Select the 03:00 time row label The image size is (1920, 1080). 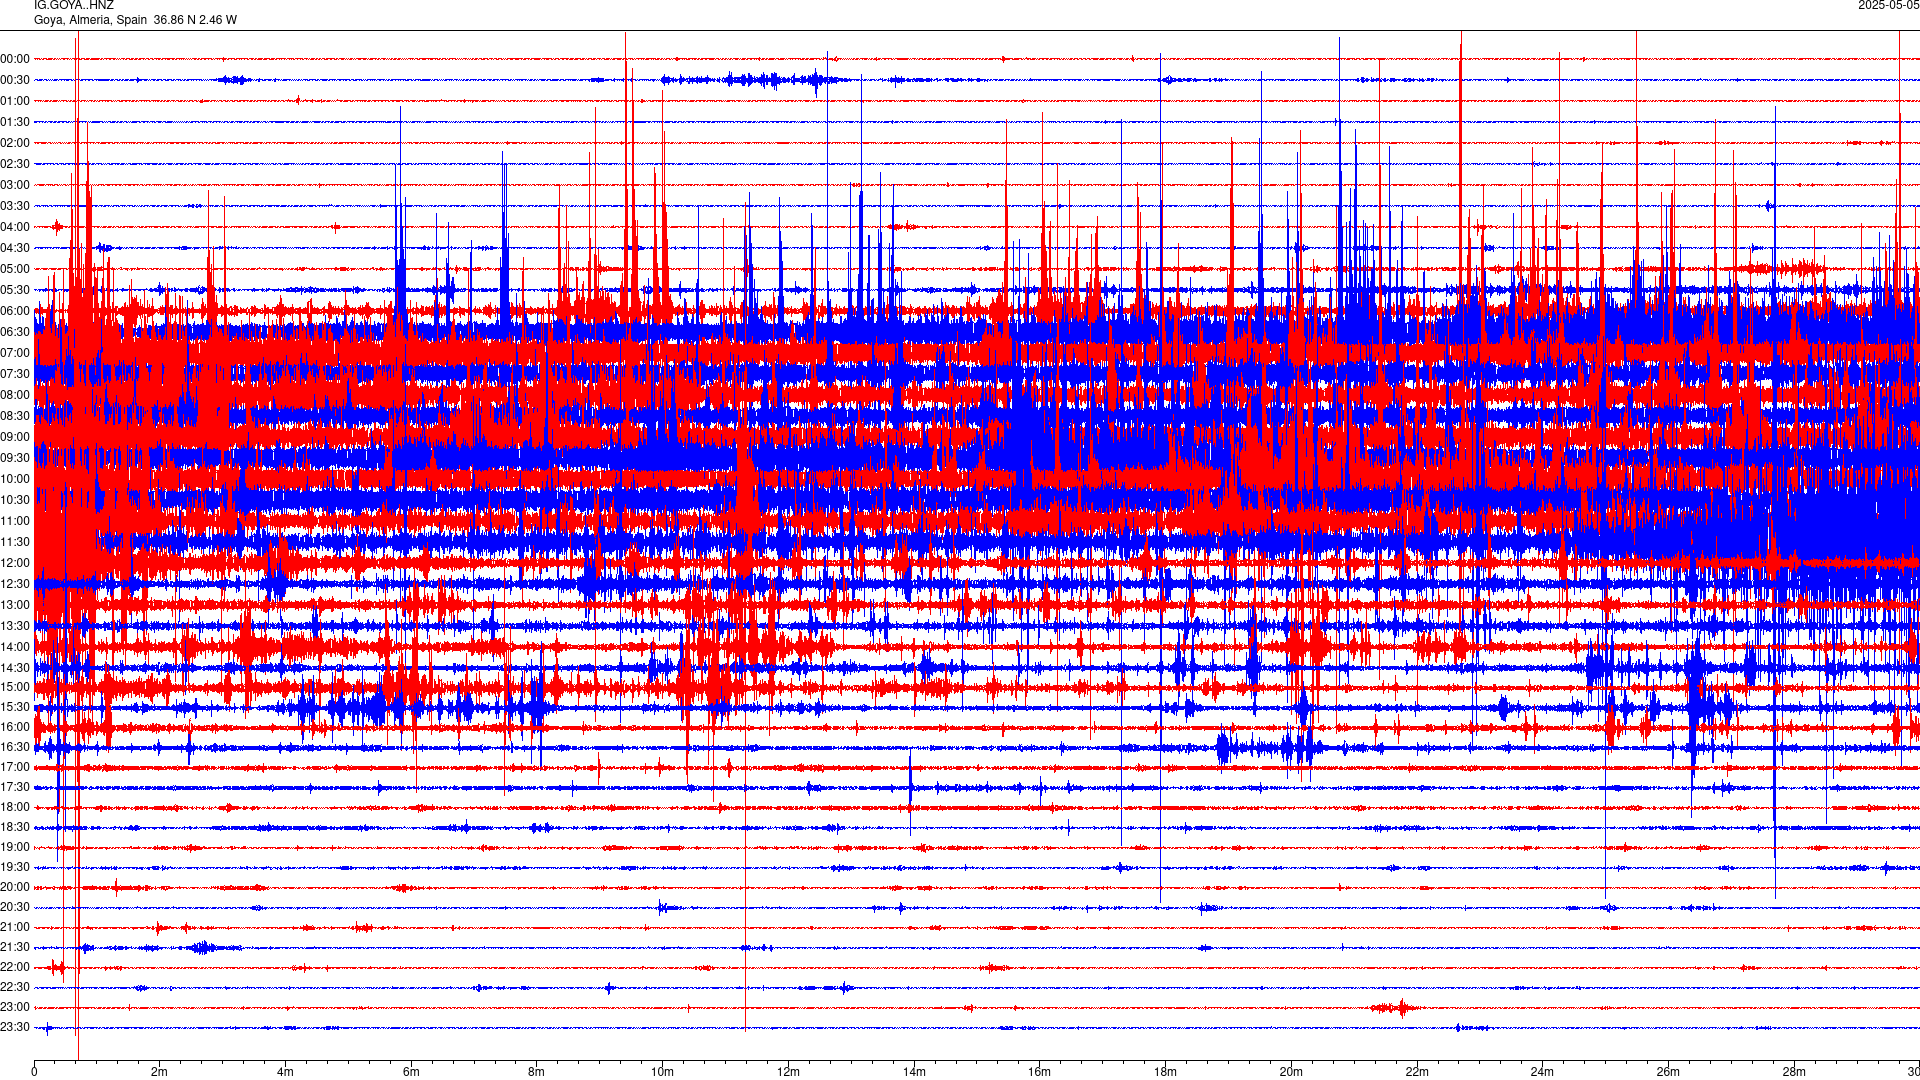click(15, 185)
